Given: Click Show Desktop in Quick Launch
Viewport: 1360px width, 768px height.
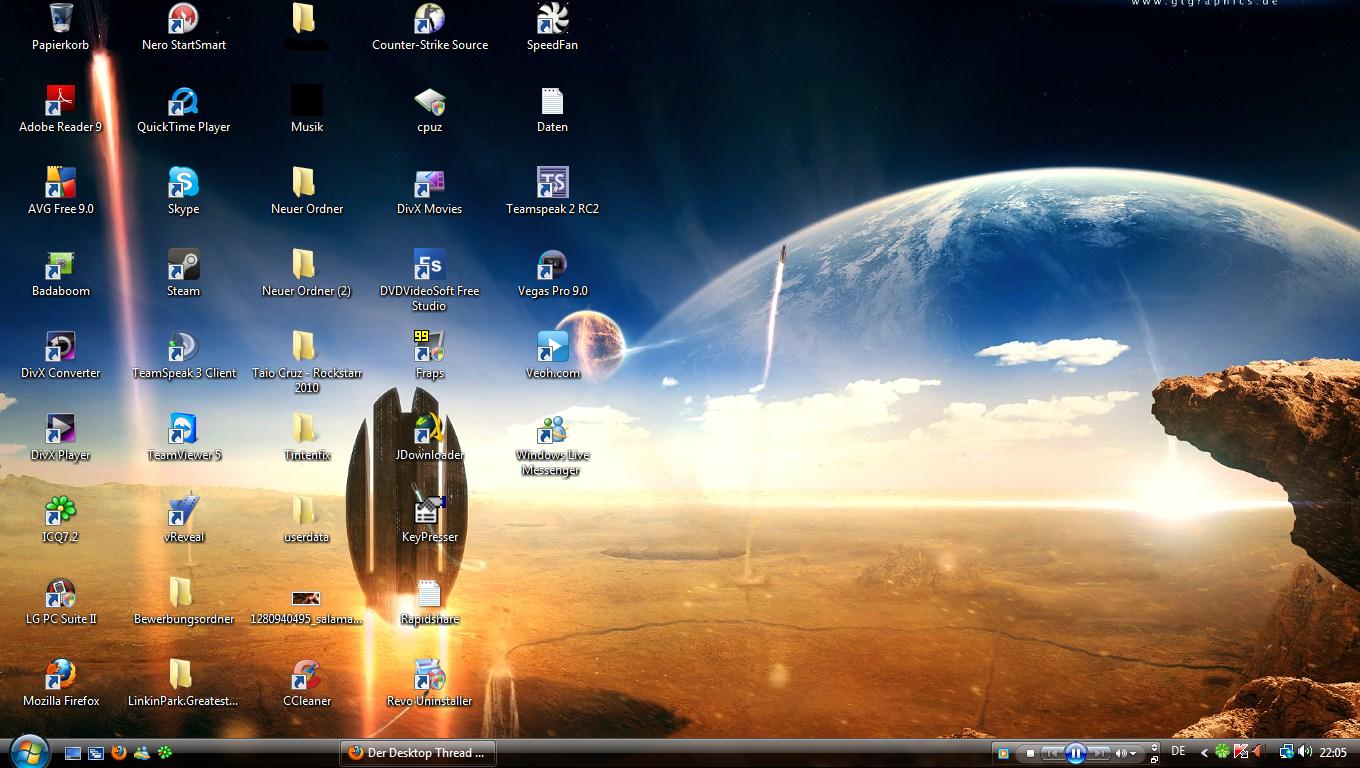Looking at the screenshot, I should click(x=73, y=753).
